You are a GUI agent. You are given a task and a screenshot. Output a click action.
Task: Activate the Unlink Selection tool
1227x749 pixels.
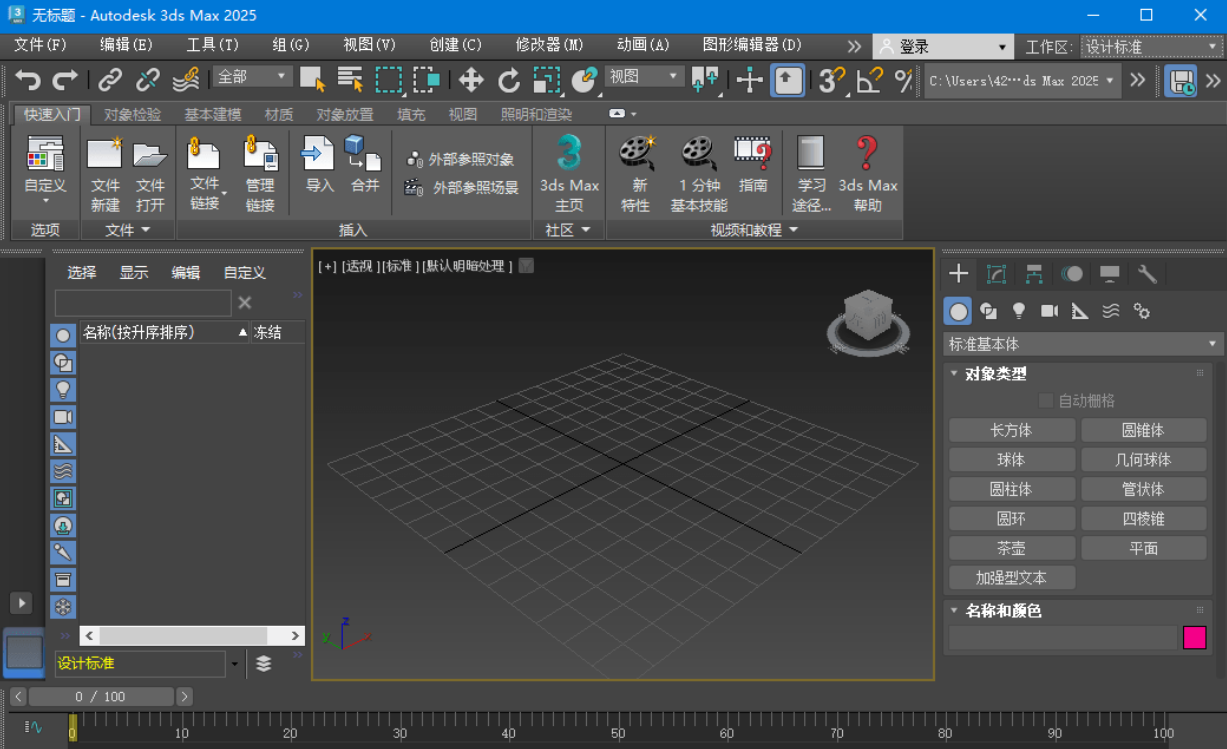click(147, 80)
